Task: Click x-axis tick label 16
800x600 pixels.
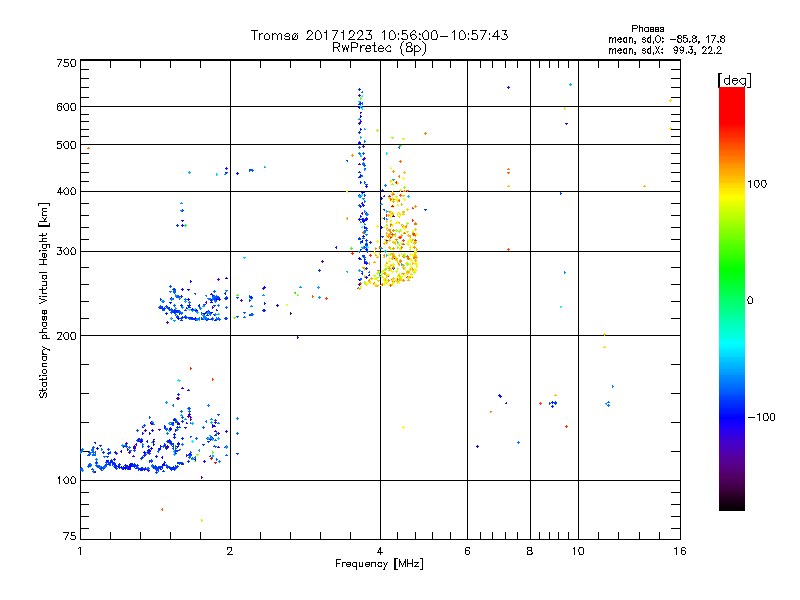Action: (x=680, y=551)
